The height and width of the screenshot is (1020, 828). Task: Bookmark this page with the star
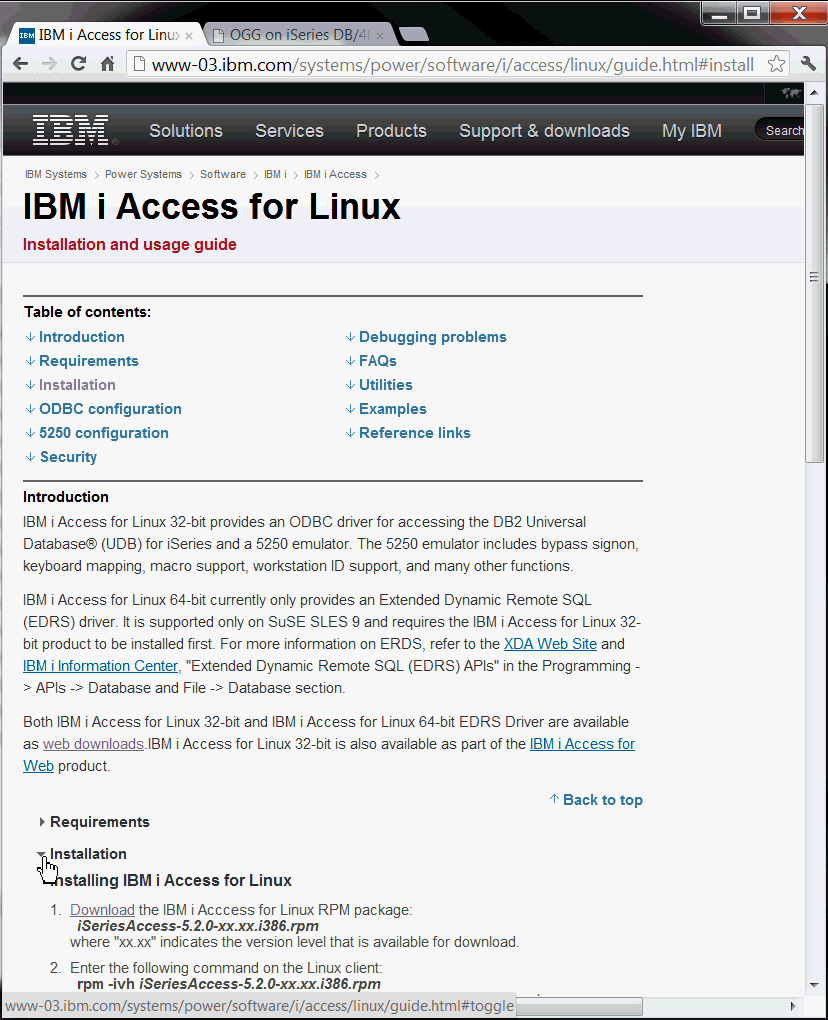tap(776, 65)
